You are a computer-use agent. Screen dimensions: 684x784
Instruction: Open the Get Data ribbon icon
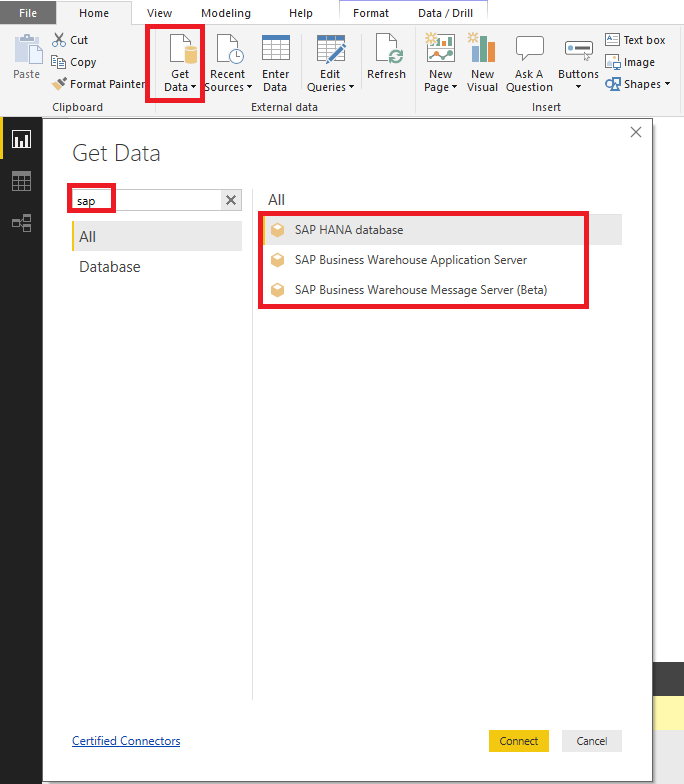[x=183, y=50]
